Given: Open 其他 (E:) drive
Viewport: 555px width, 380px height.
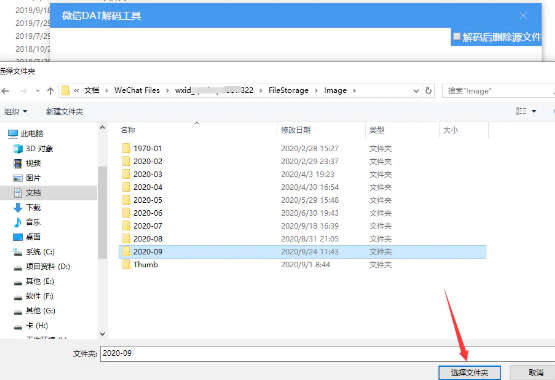Looking at the screenshot, I should tap(34, 281).
